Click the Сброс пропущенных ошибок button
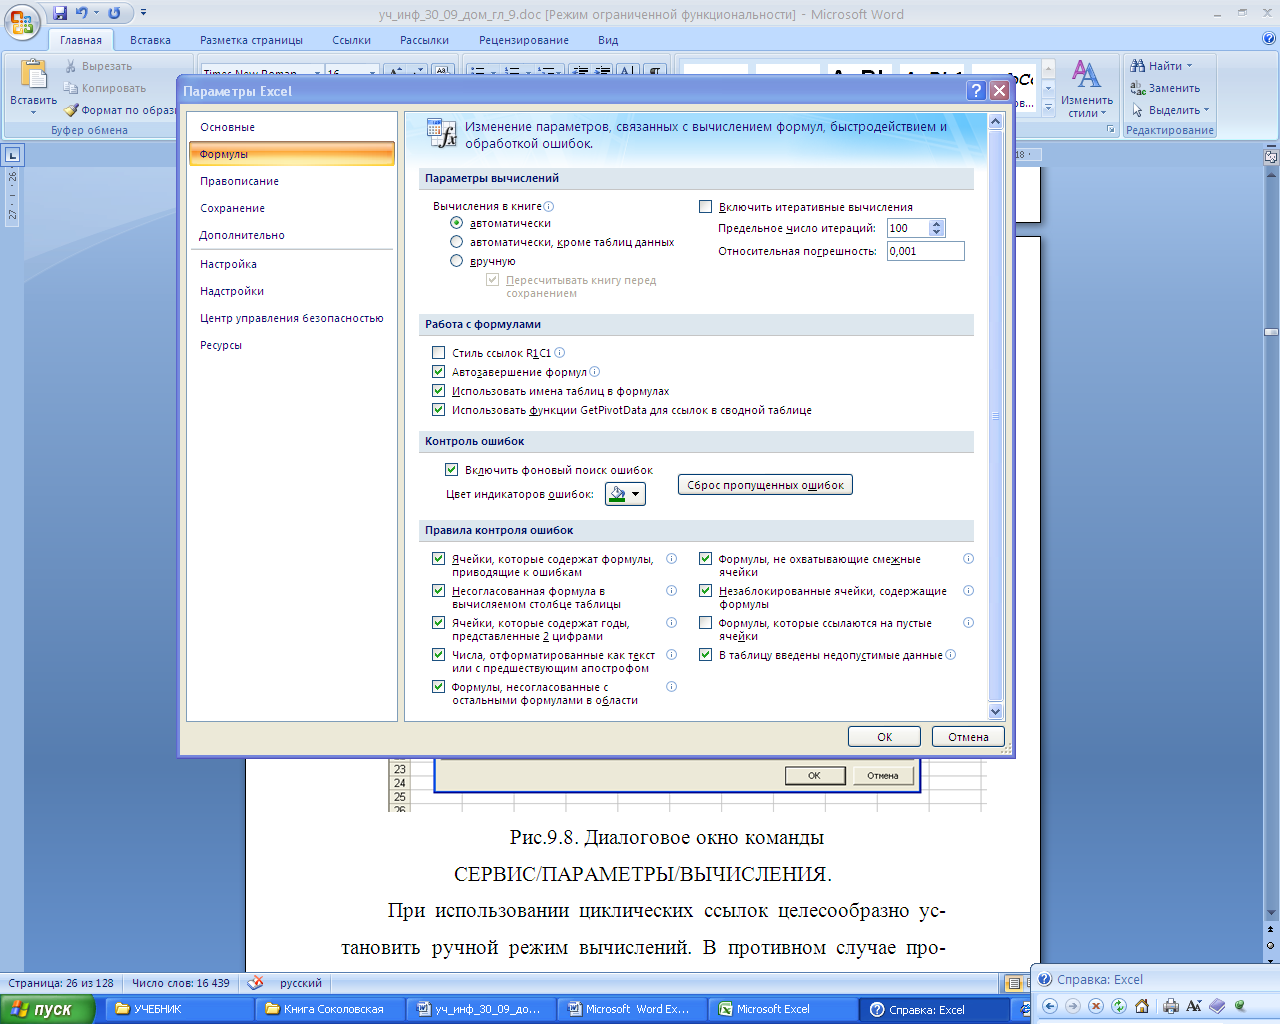Screen dimensions: 1280x1024 click(765, 485)
